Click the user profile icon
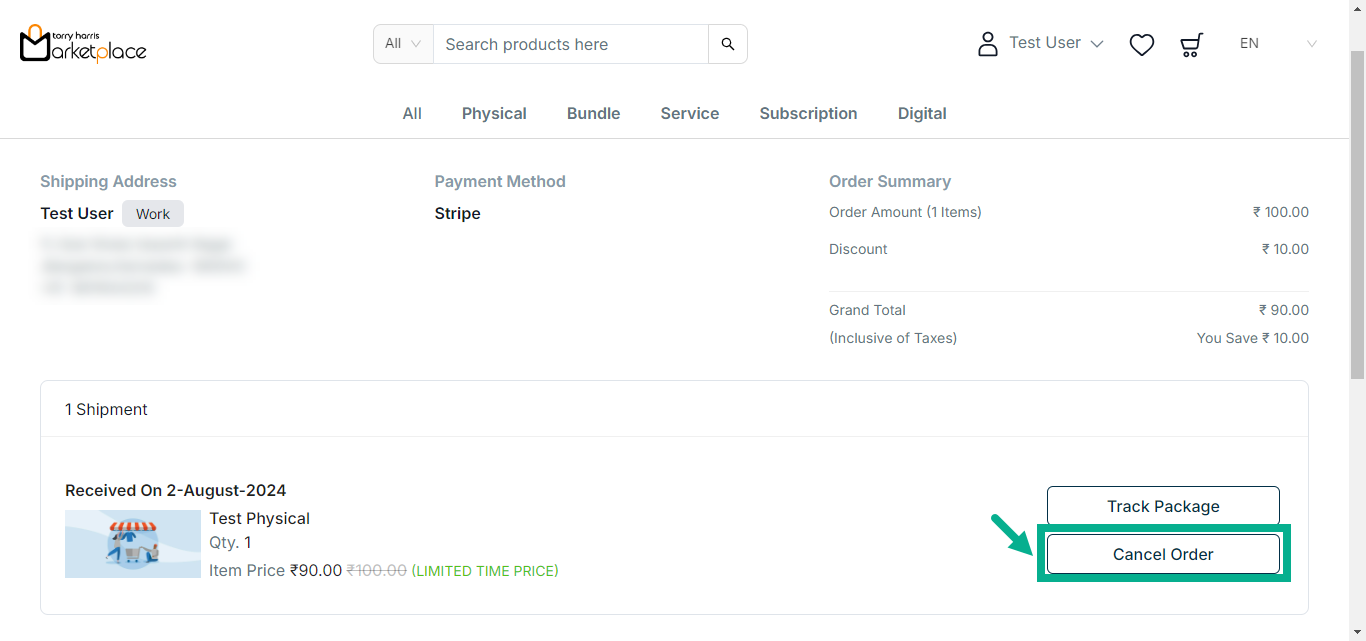 [x=988, y=44]
